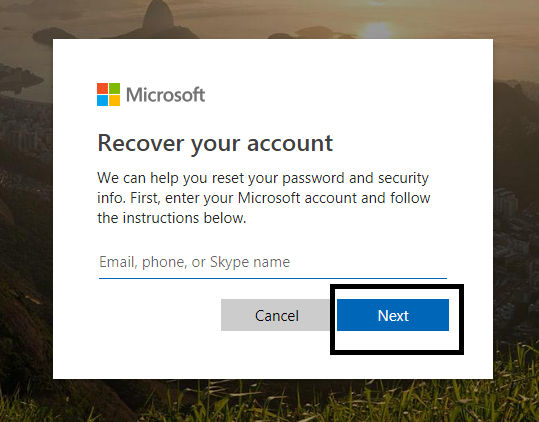The image size is (539, 422).
Task: Click the blue underline of the input field
Action: point(273,278)
